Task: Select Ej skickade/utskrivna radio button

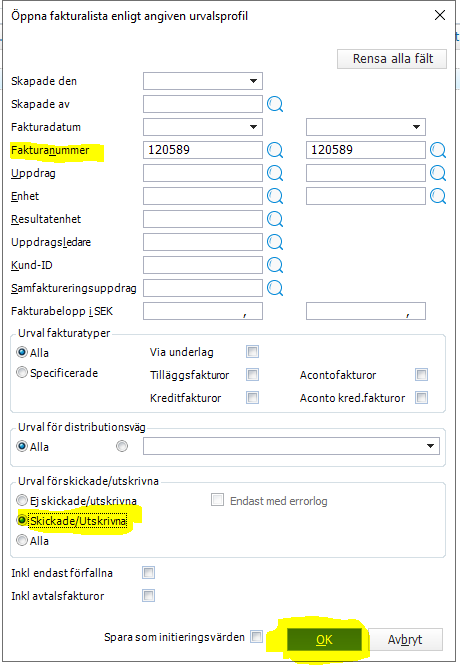Action: point(22,500)
